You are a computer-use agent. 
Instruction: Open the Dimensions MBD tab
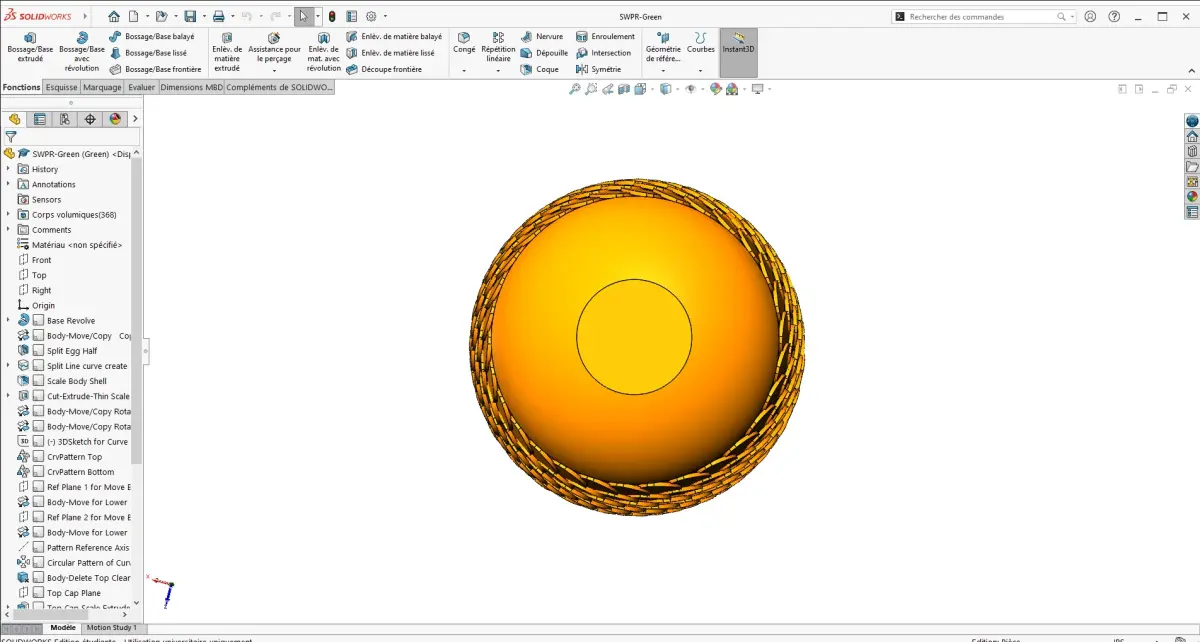pos(192,87)
